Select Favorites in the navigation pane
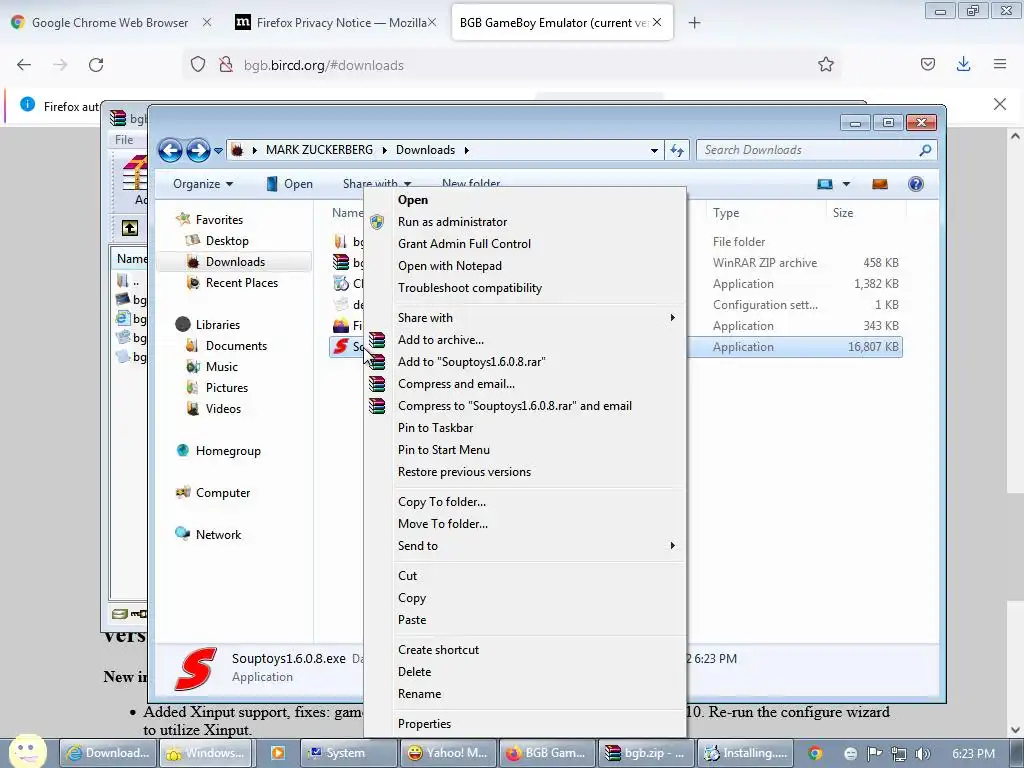 [x=219, y=219]
